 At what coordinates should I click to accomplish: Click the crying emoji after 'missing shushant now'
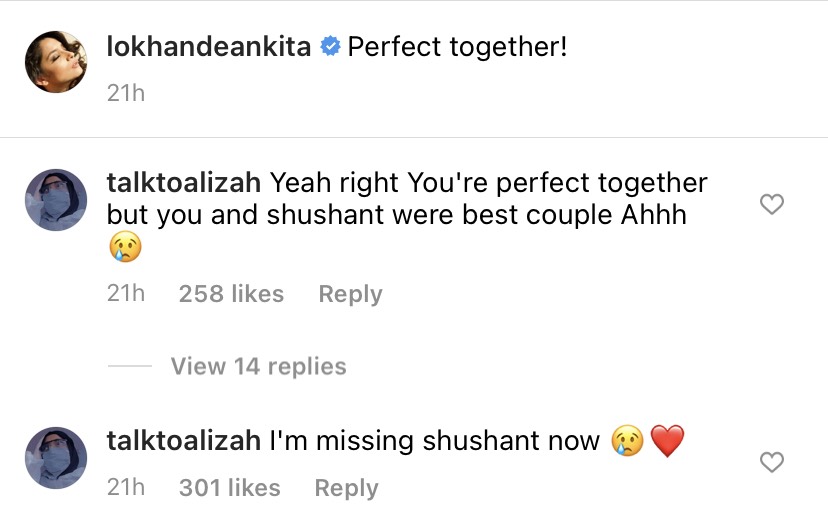click(627, 441)
